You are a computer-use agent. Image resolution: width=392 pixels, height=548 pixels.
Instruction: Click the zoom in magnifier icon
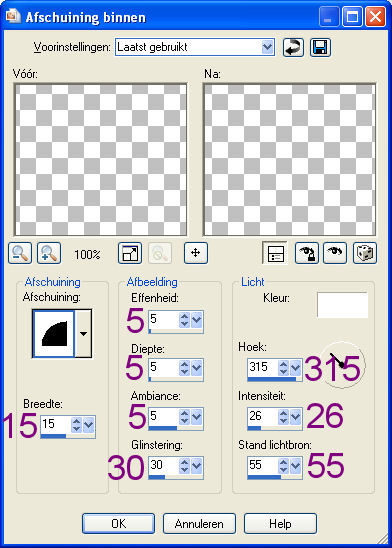tap(49, 253)
